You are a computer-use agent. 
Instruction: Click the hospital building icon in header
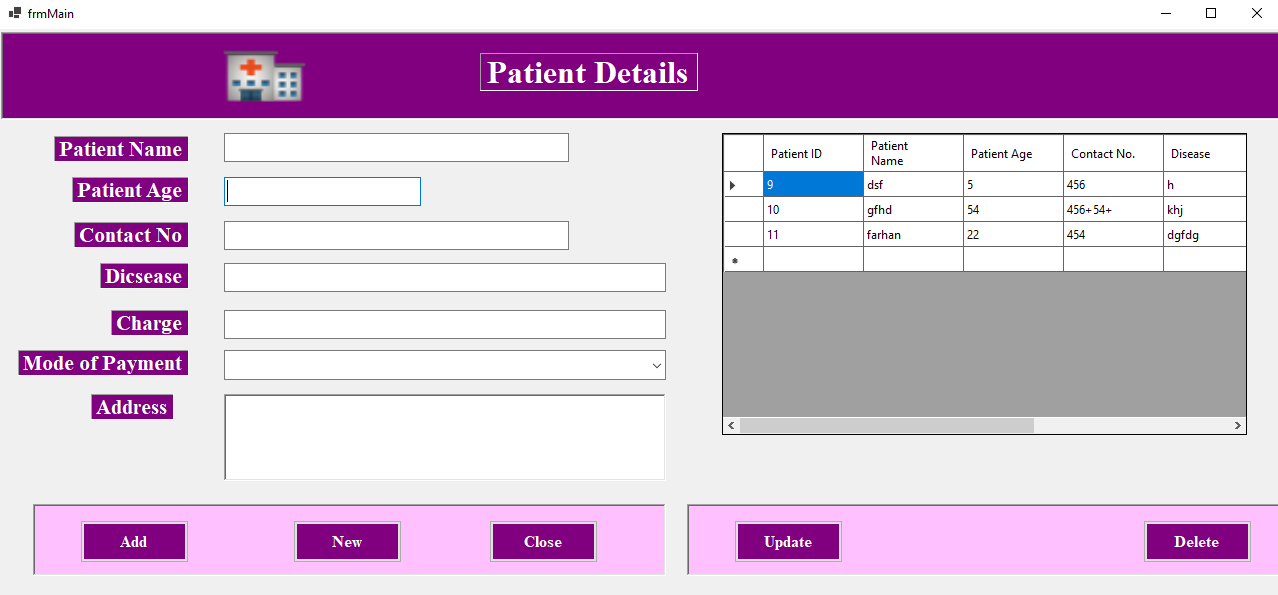click(264, 76)
